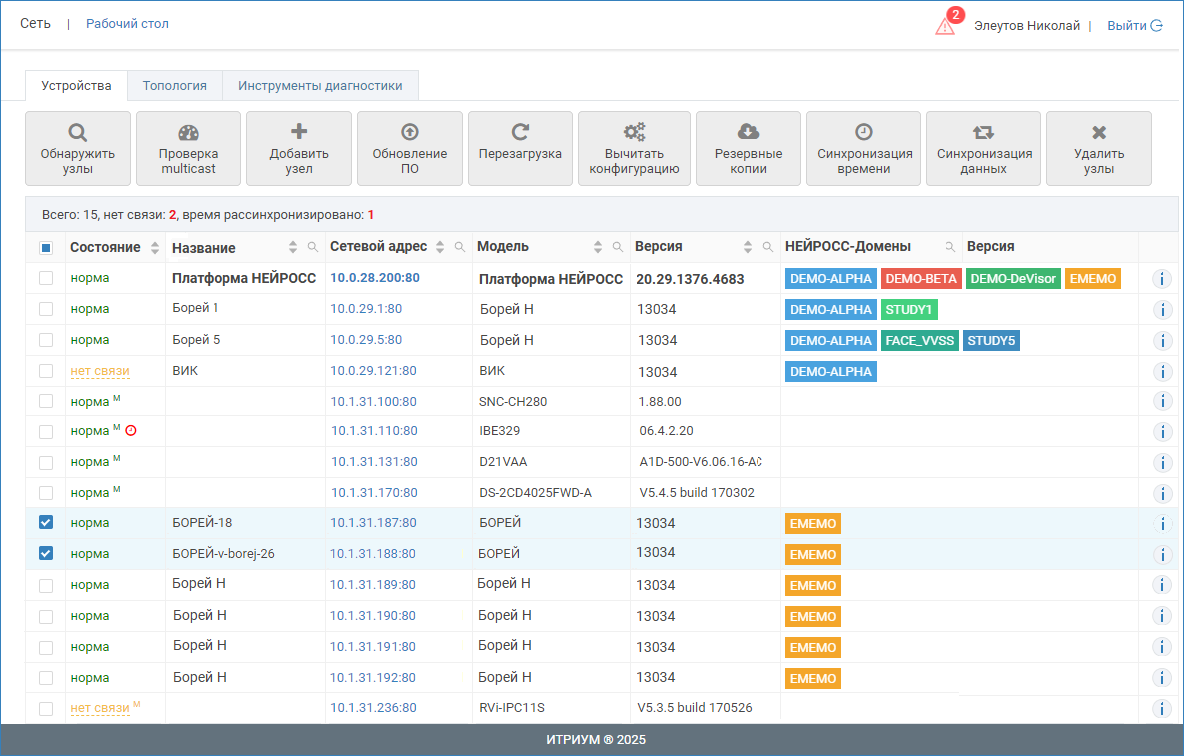
Task: Open info icon for Борей 1 row
Action: pos(1162,310)
